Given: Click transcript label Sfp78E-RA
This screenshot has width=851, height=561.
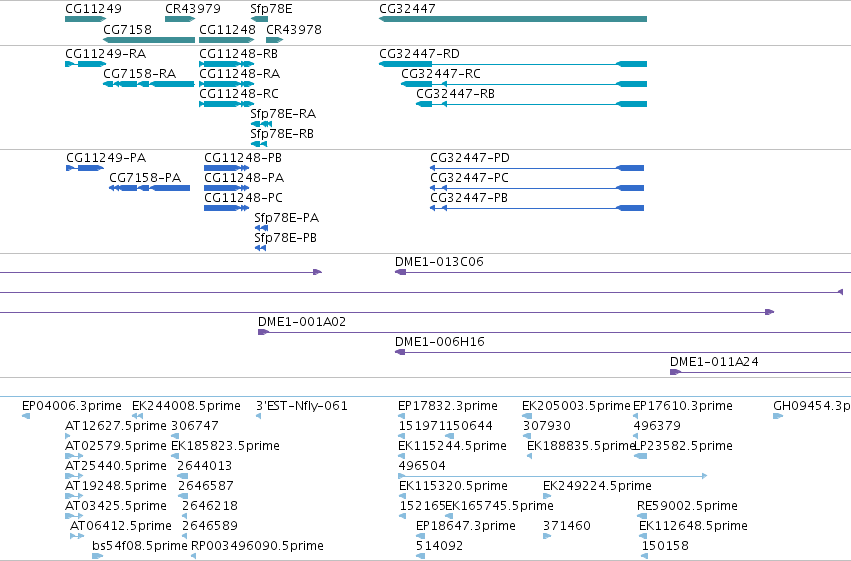Looking at the screenshot, I should point(283,113).
